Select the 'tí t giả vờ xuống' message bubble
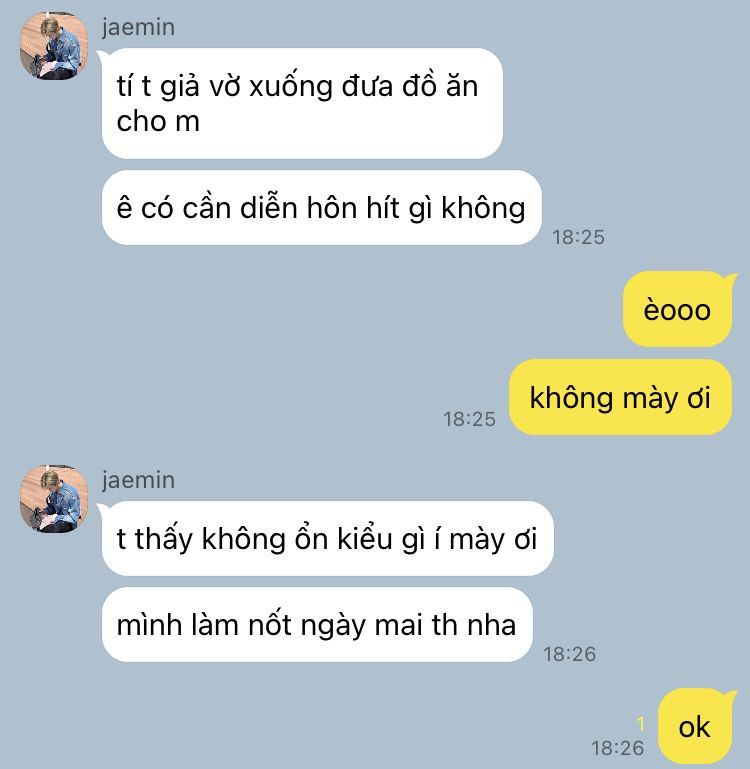 [x=302, y=103]
